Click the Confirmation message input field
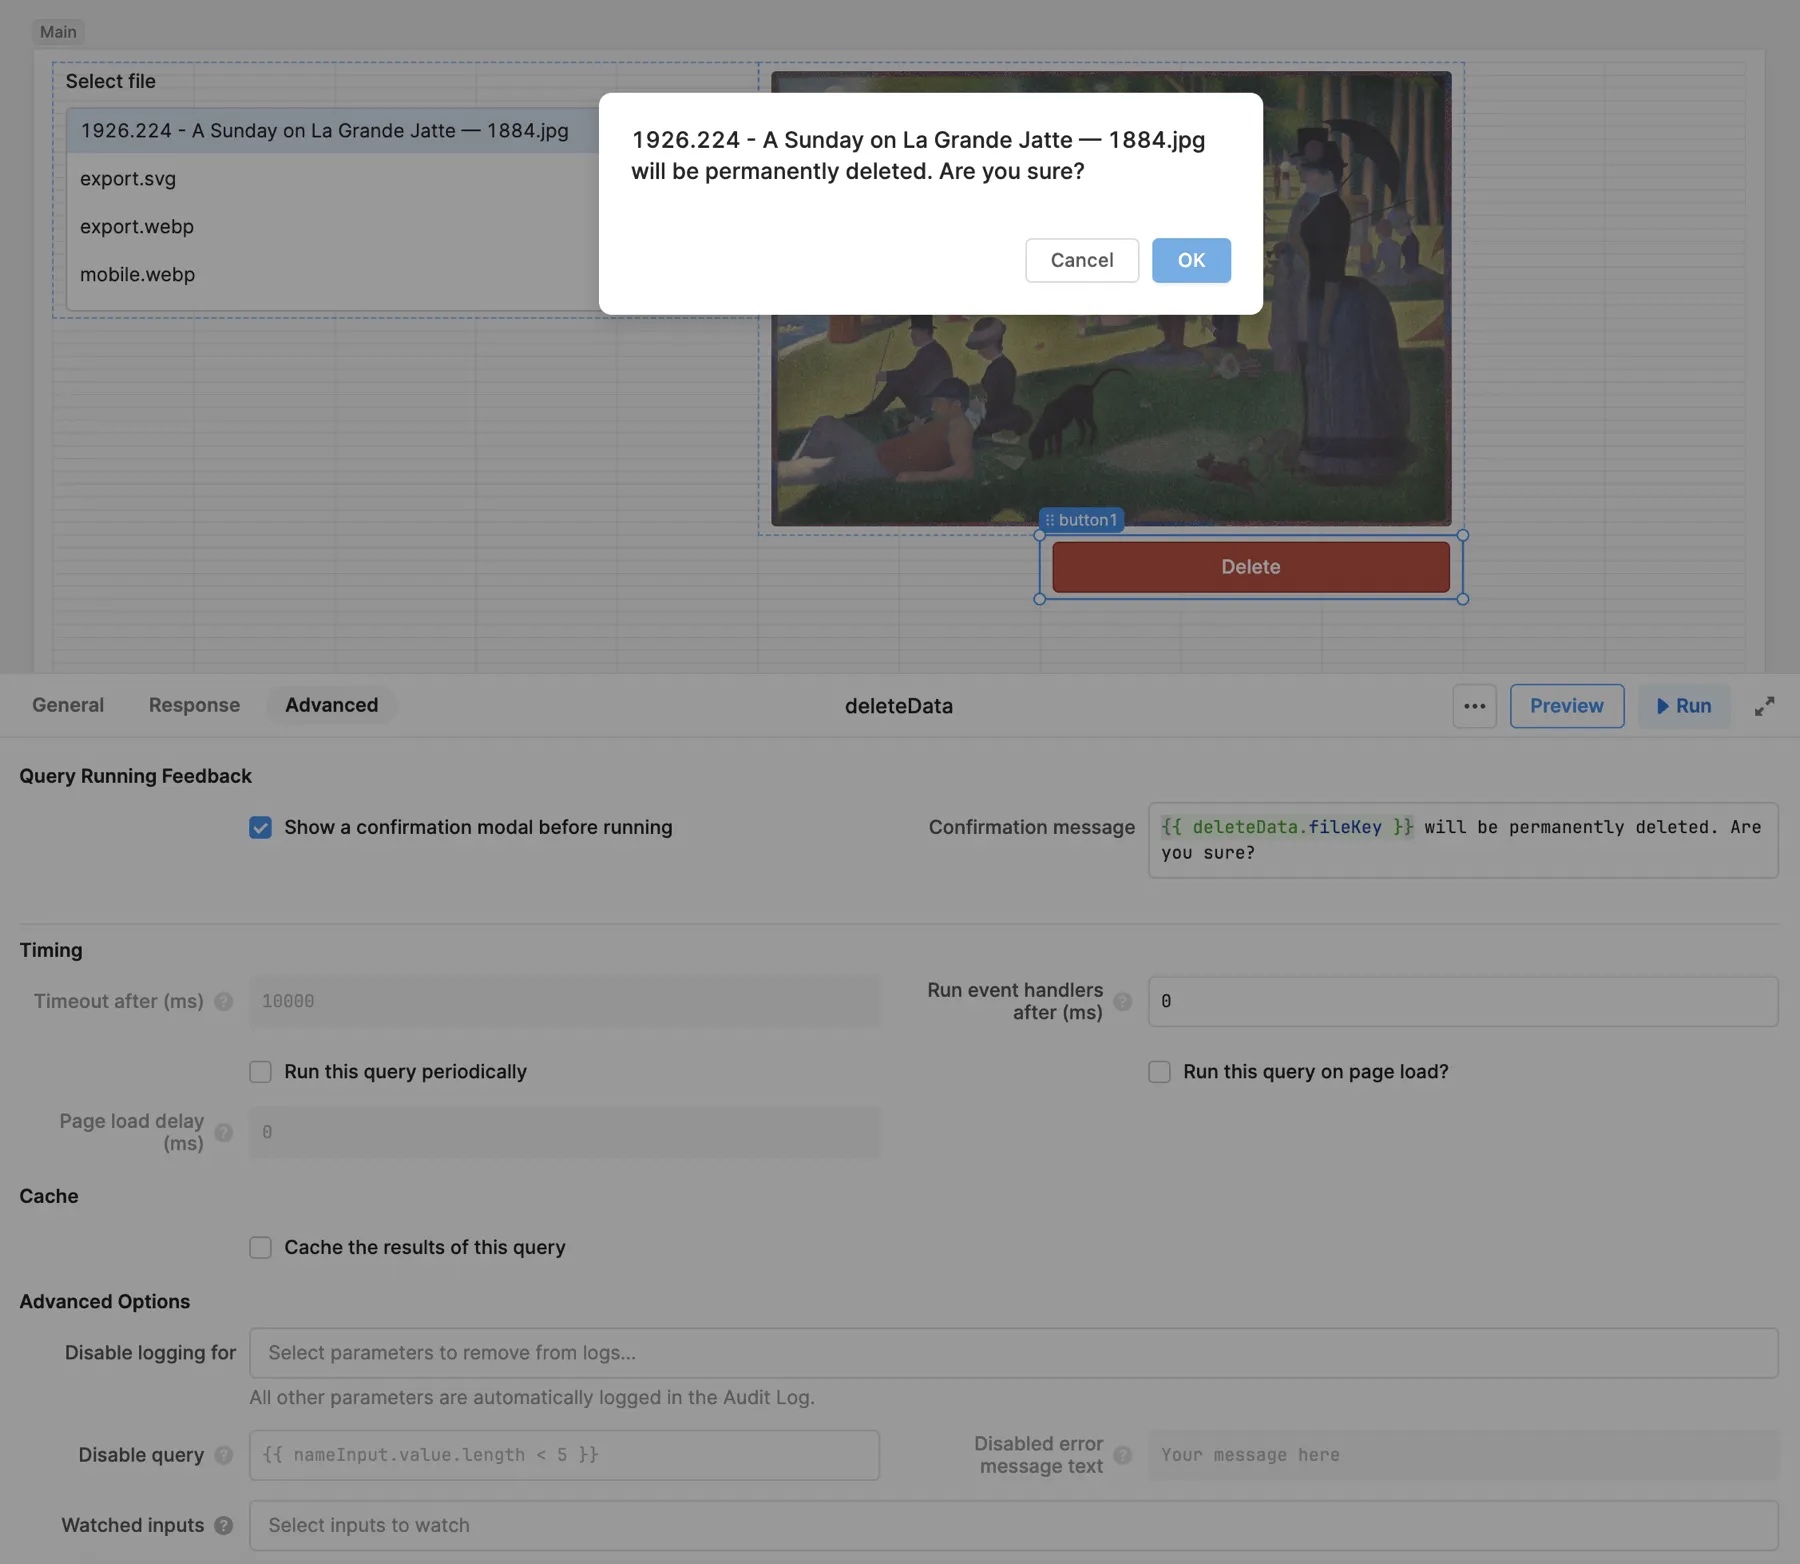 tap(1463, 840)
